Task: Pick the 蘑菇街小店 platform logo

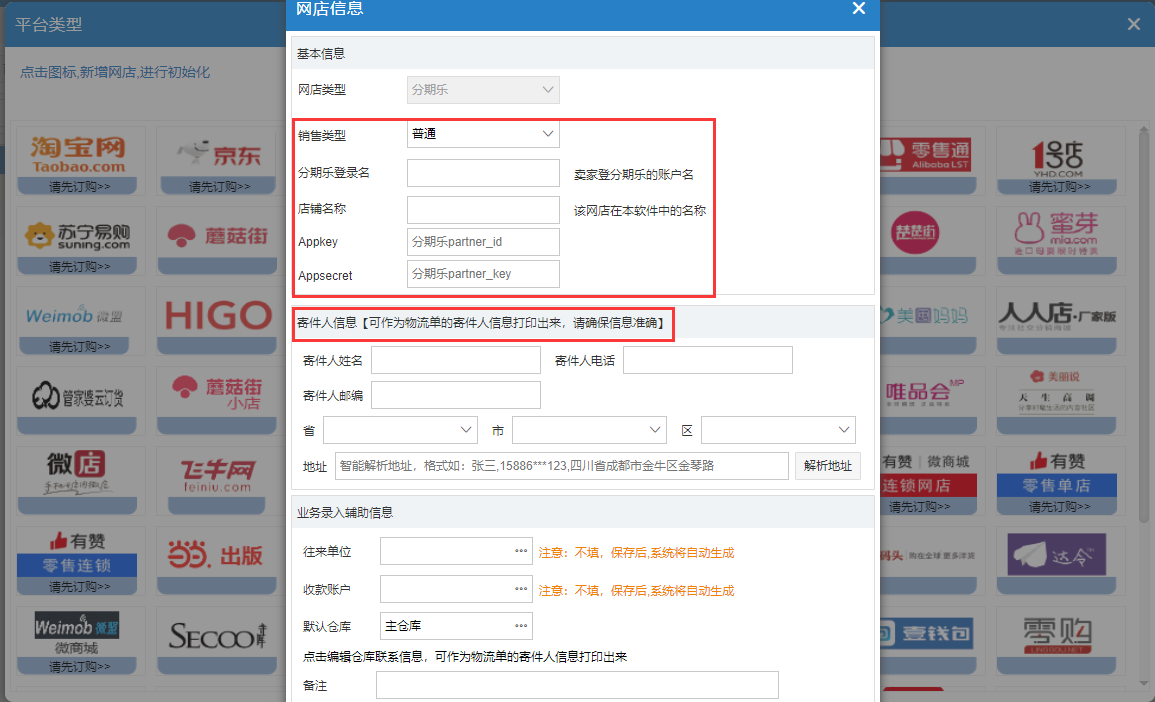Action: pyautogui.click(x=217, y=392)
